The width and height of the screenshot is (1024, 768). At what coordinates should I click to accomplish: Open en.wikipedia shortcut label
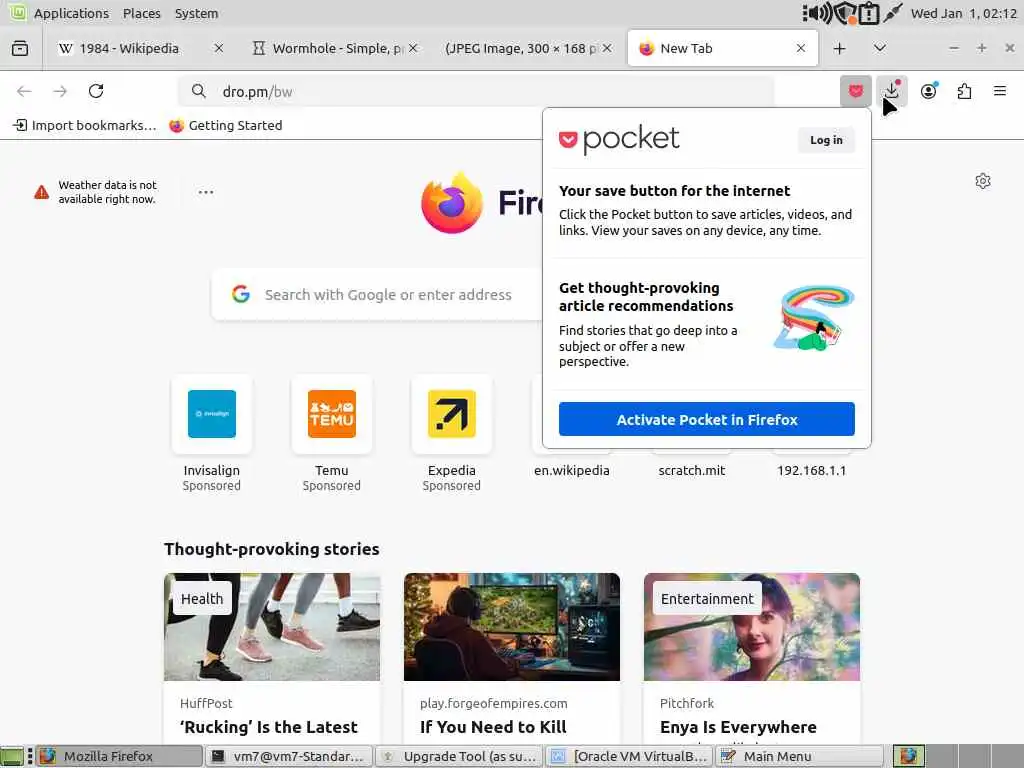pyautogui.click(x=571, y=470)
